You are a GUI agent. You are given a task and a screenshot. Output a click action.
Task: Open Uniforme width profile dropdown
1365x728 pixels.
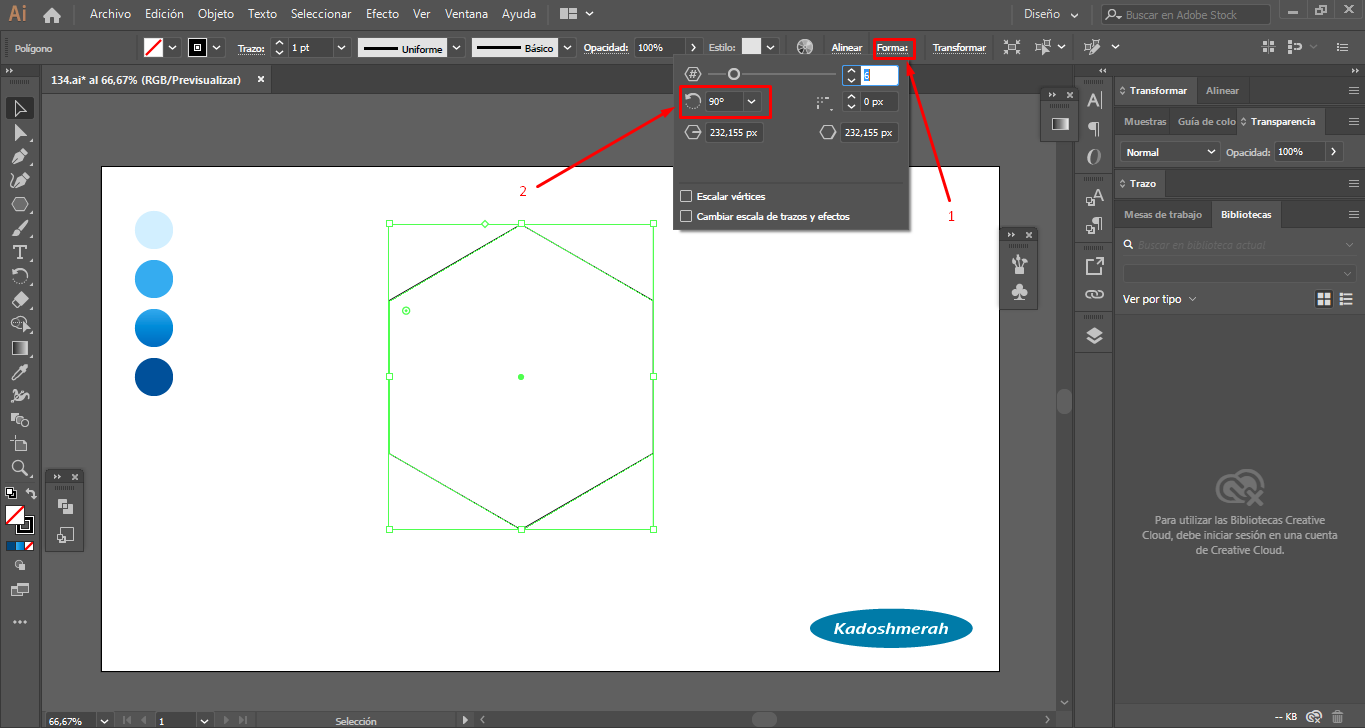tap(457, 47)
